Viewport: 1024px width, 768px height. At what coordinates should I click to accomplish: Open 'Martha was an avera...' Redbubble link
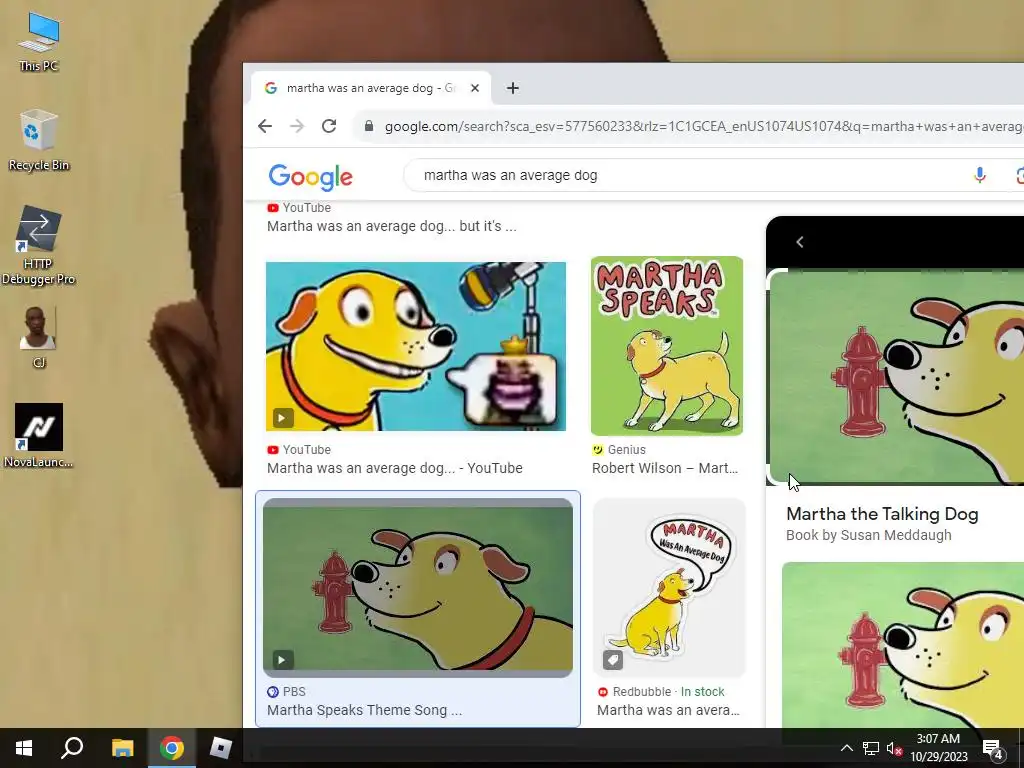pyautogui.click(x=668, y=710)
